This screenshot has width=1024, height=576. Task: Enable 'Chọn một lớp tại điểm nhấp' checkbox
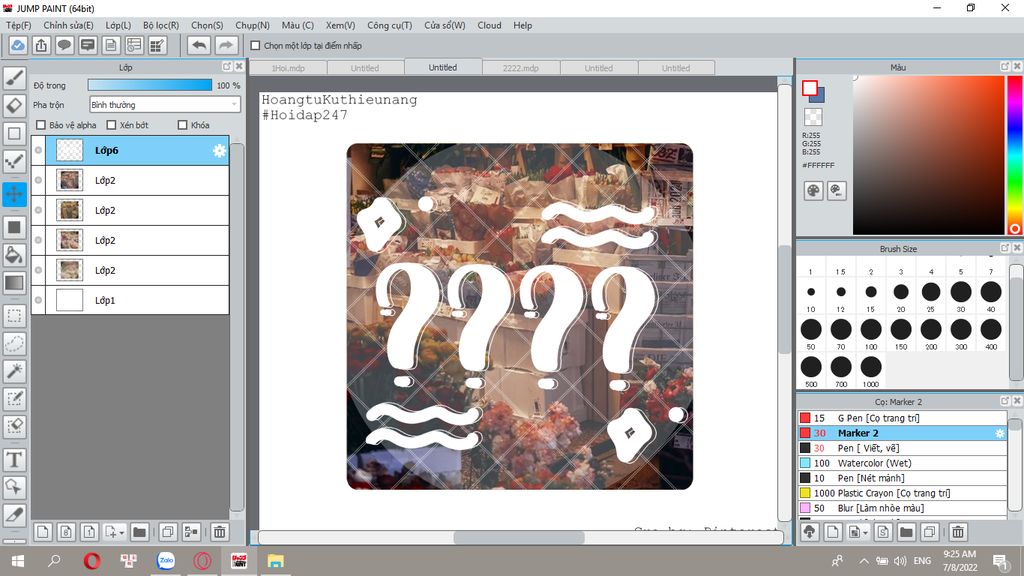pyautogui.click(x=255, y=46)
